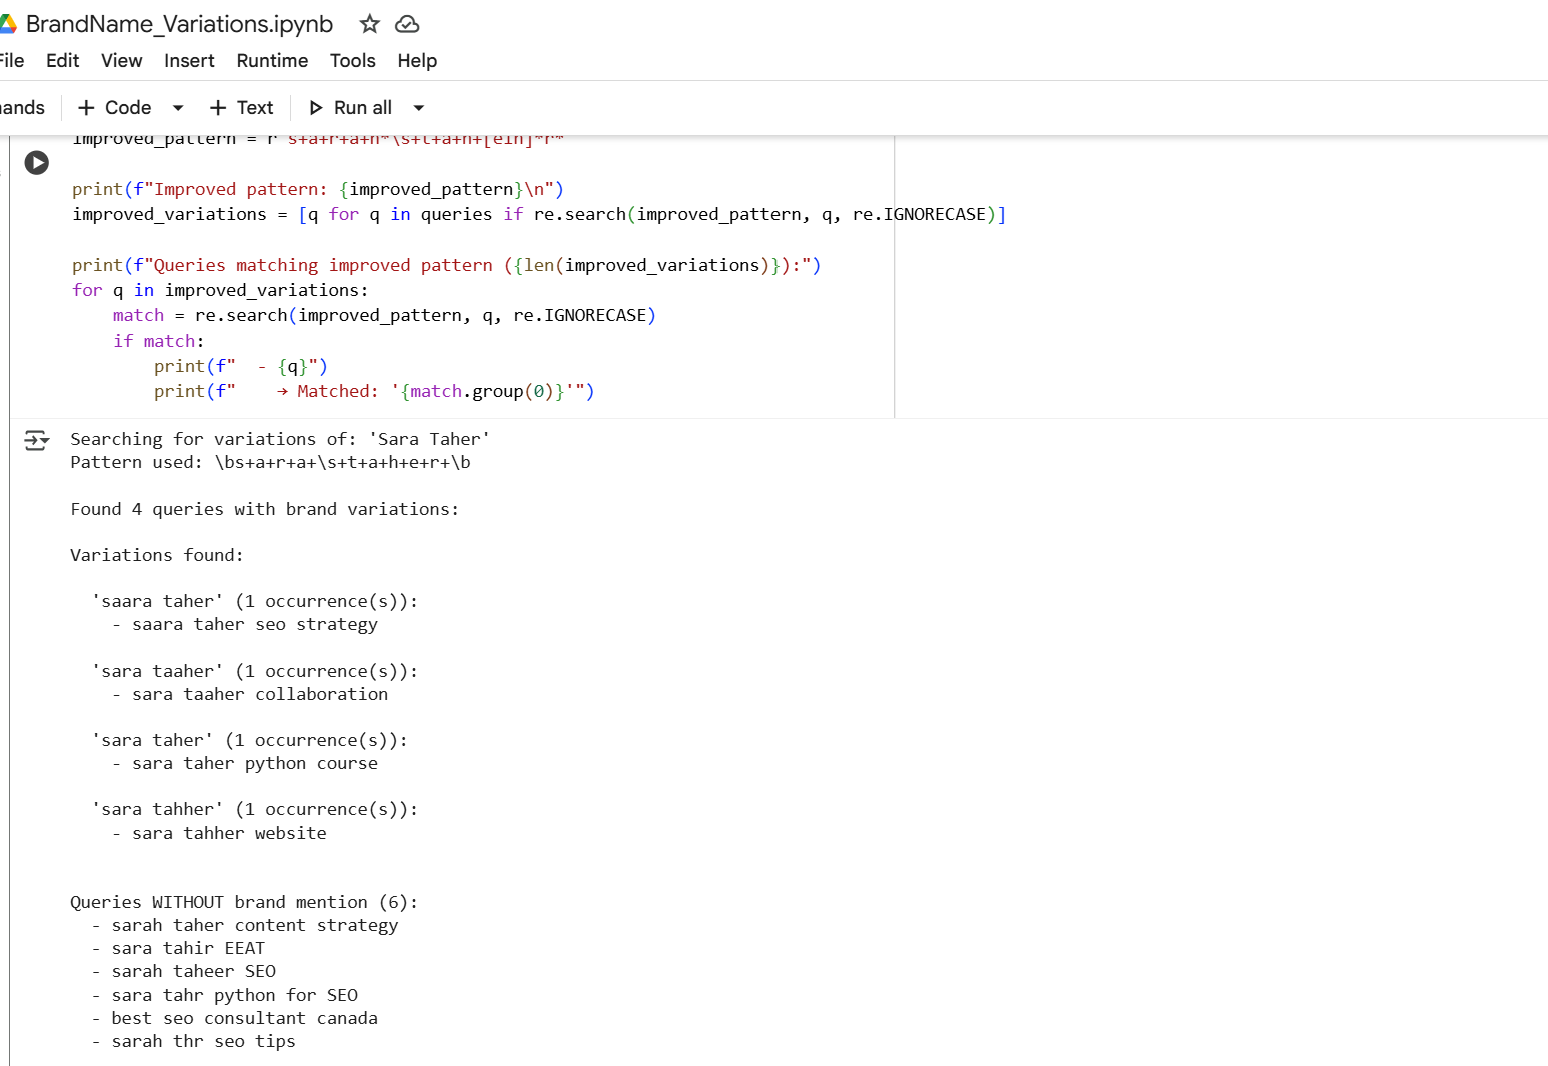Viewport: 1548px width, 1066px height.
Task: Open the Insert menu
Action: point(189,61)
